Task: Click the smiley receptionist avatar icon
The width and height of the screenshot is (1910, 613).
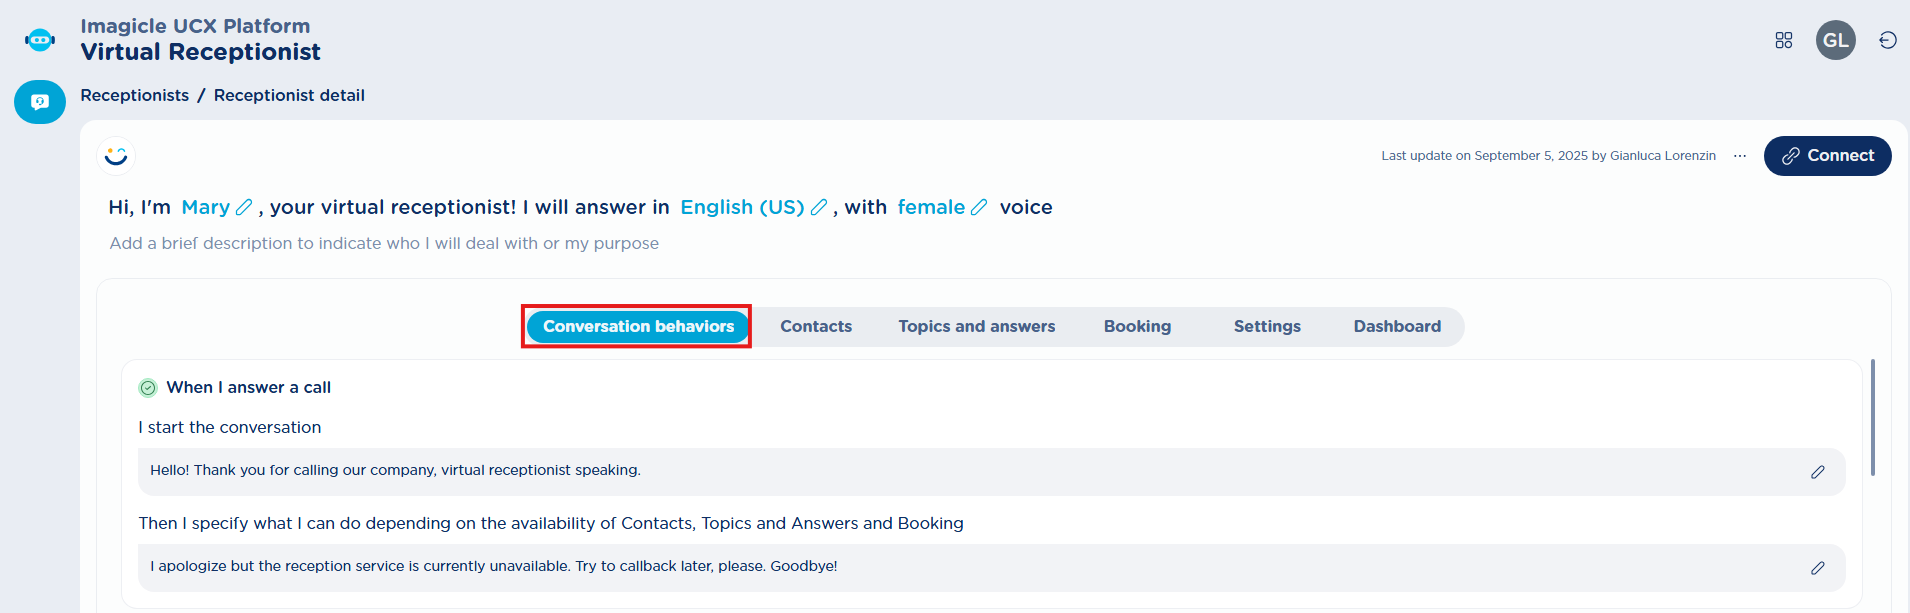Action: pos(116,156)
